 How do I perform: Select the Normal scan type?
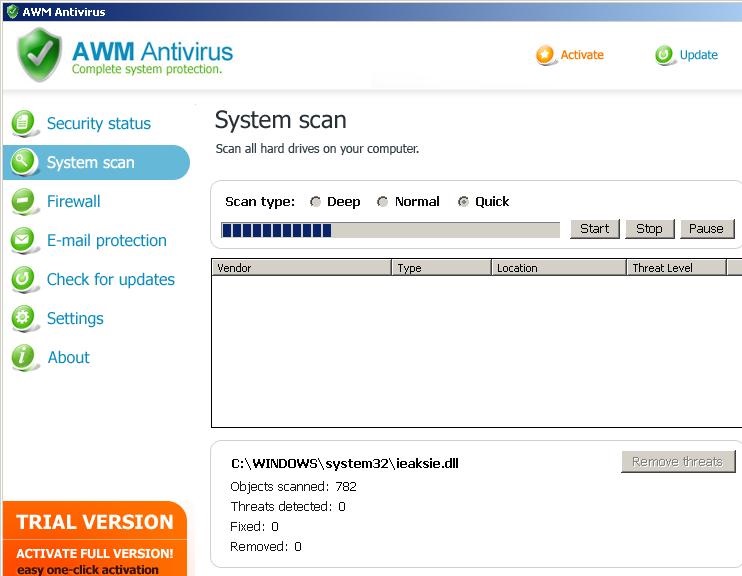coord(383,202)
